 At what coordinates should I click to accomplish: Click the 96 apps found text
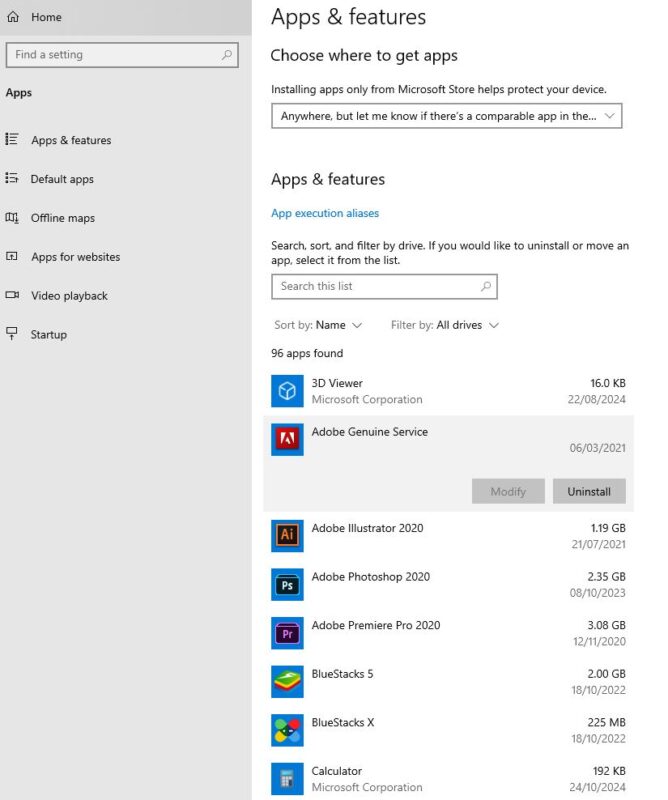point(307,353)
